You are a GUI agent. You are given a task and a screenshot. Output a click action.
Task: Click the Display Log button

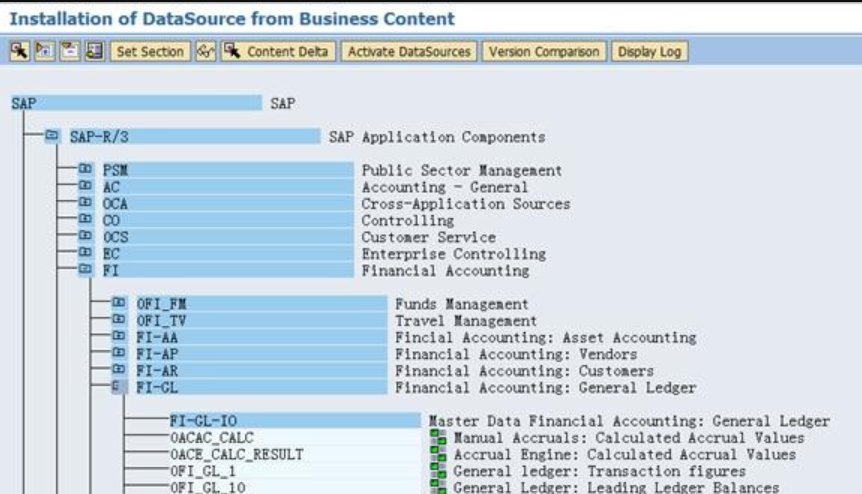[x=649, y=51]
